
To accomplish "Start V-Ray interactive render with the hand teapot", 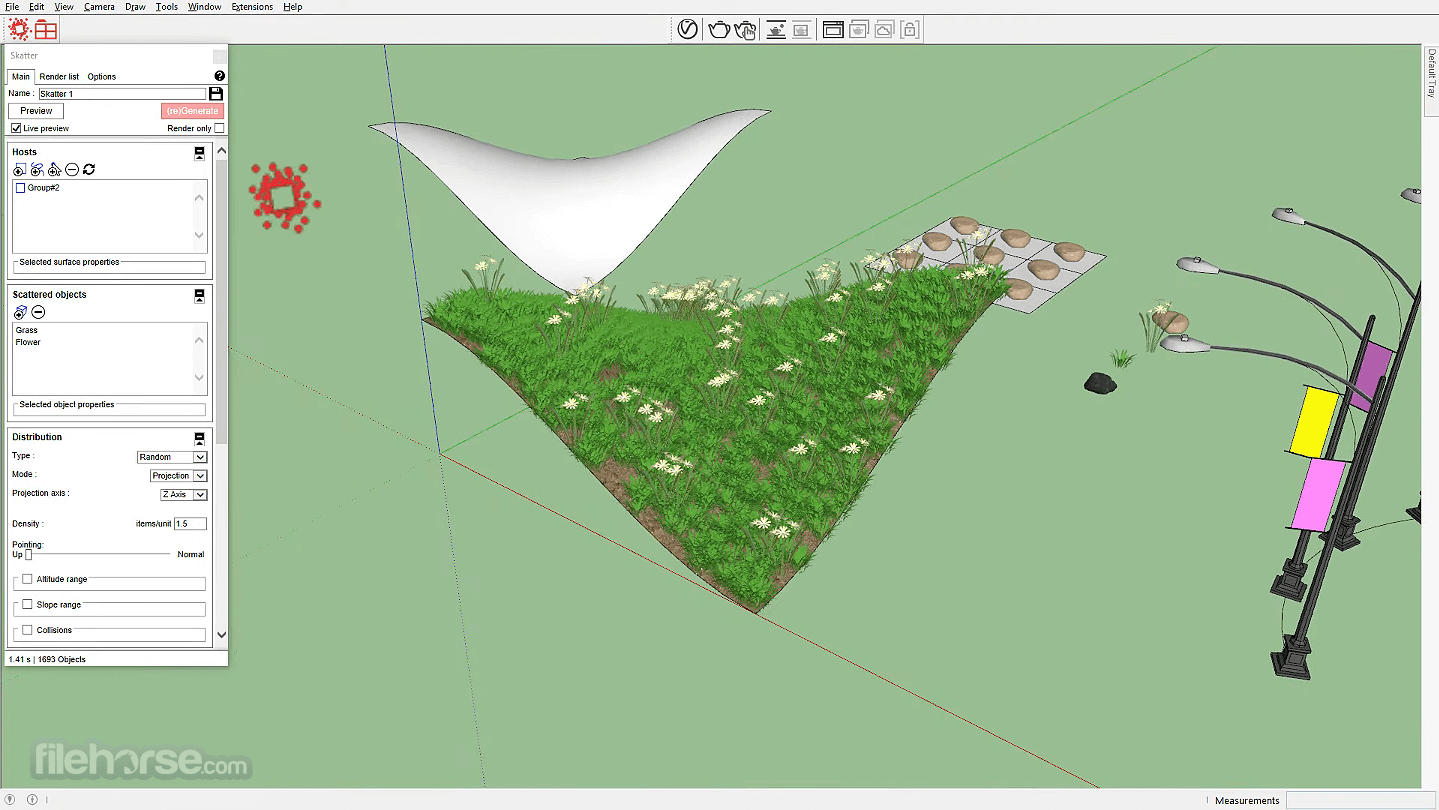I will [x=745, y=29].
